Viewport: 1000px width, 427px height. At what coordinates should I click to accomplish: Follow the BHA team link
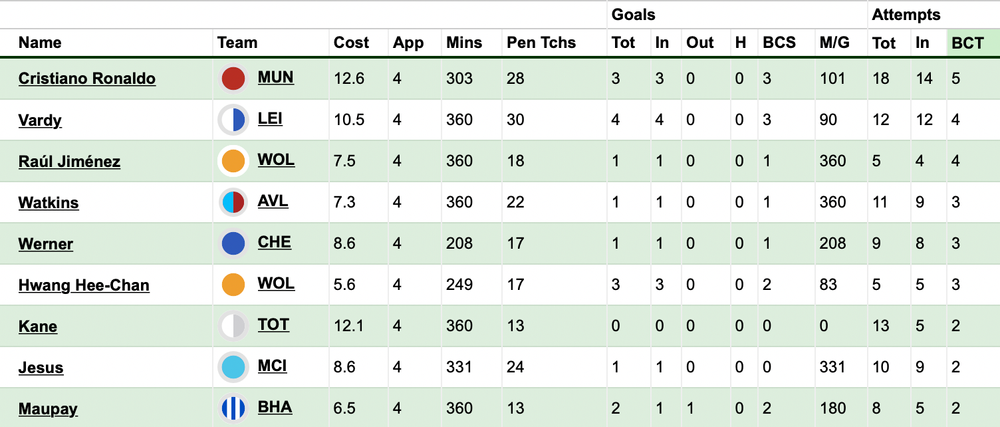pos(275,407)
